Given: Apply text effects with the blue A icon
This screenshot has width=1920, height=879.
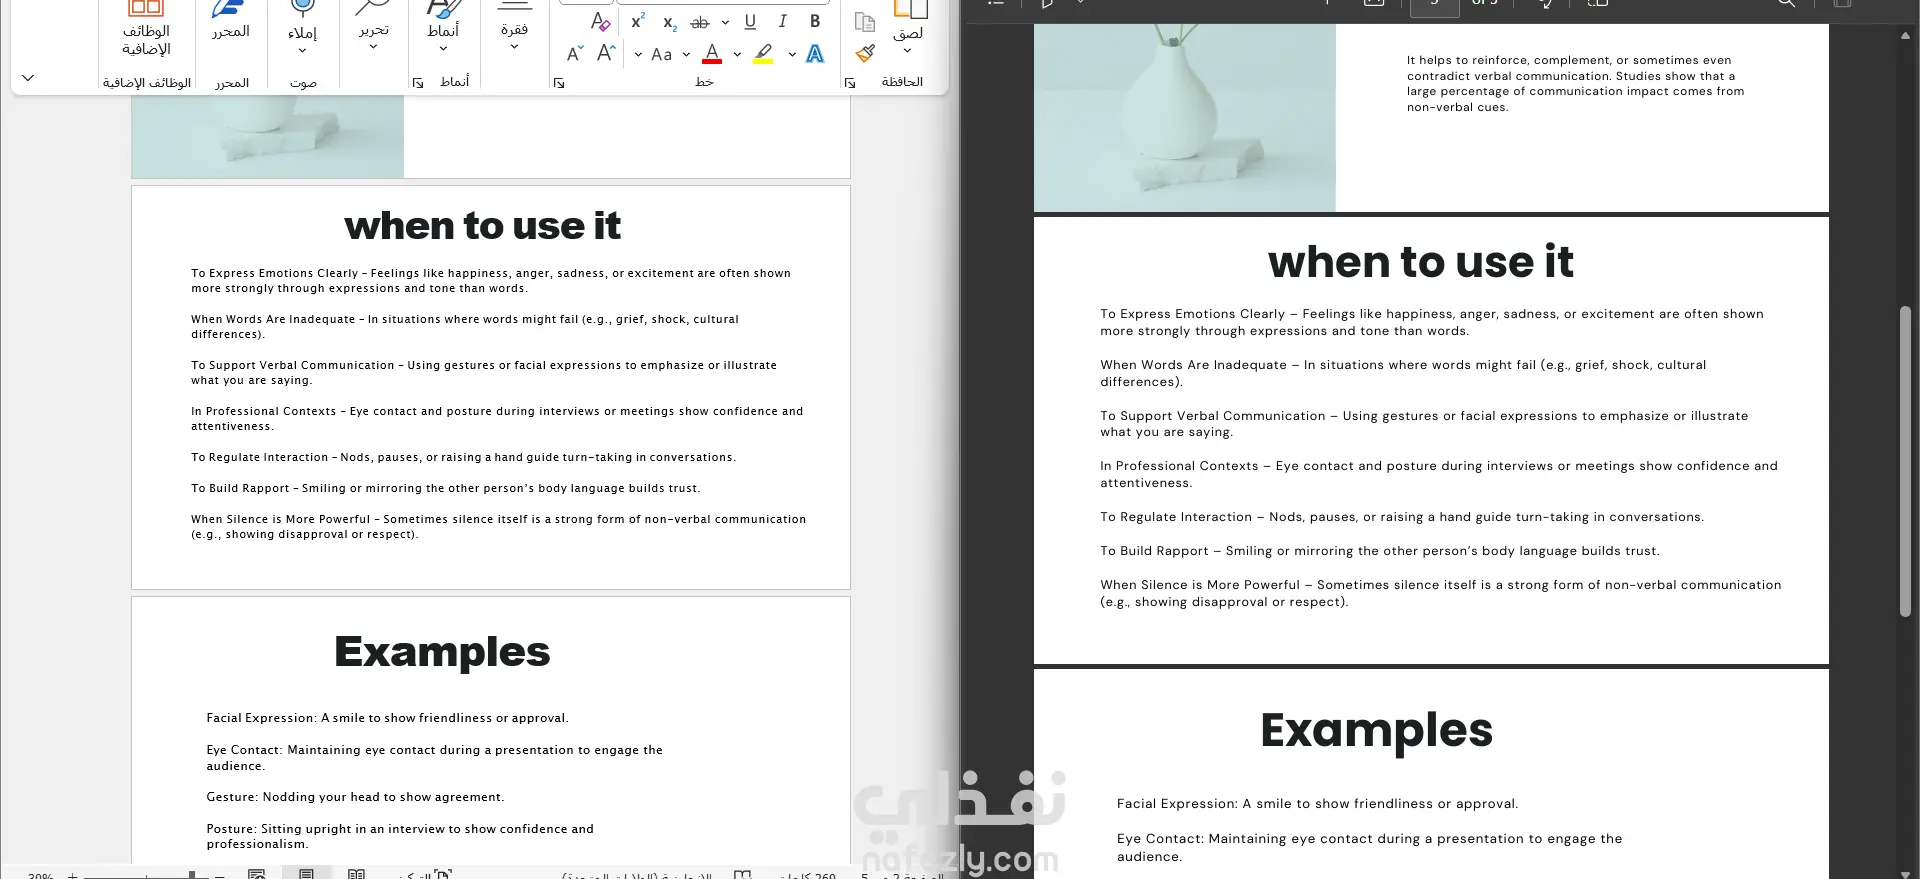Looking at the screenshot, I should click(x=815, y=54).
